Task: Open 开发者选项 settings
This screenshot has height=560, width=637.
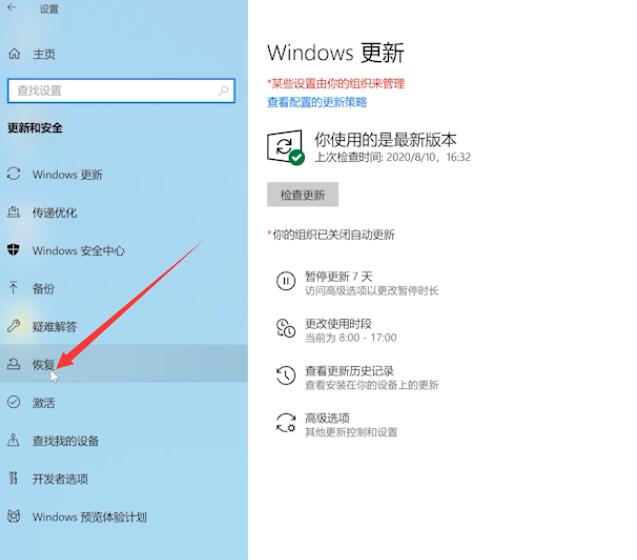Action: coord(60,479)
